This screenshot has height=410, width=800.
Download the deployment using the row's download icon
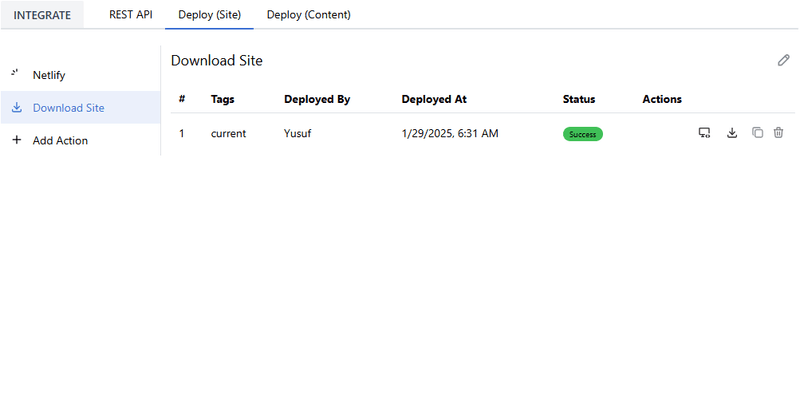731,133
